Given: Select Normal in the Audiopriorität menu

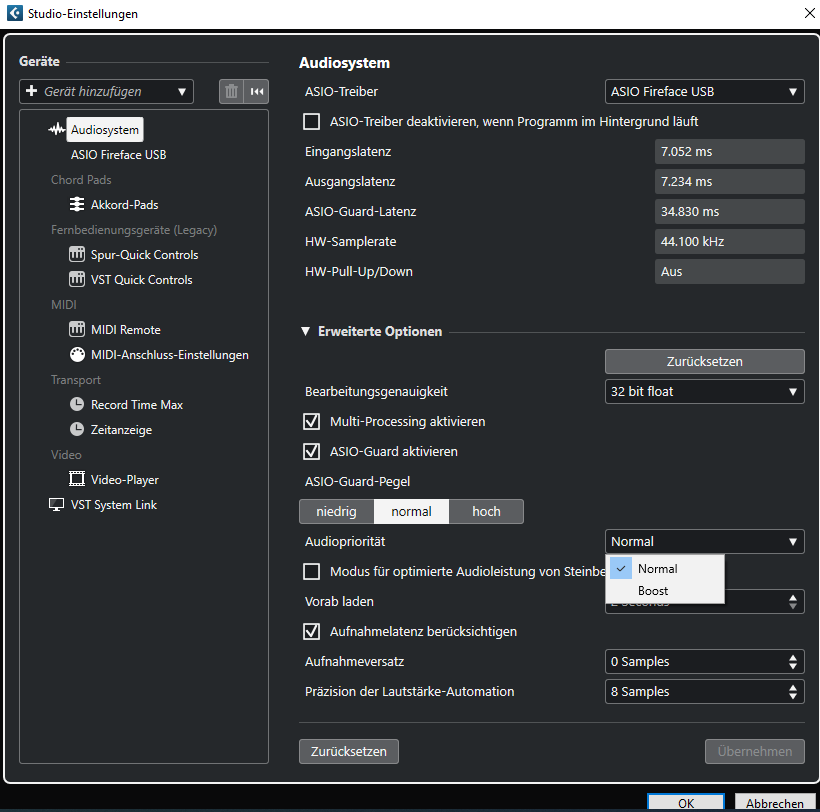Looking at the screenshot, I should point(657,569).
